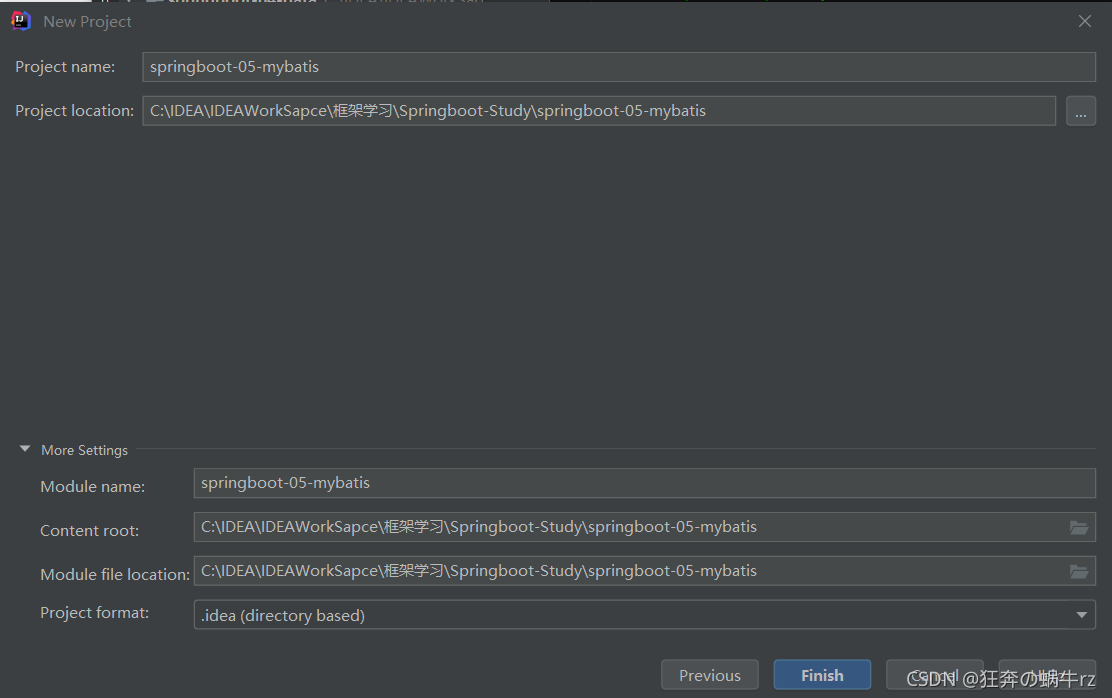Screen dimensions: 1112x698
Task: Go back with the Previous button
Action: click(x=709, y=675)
